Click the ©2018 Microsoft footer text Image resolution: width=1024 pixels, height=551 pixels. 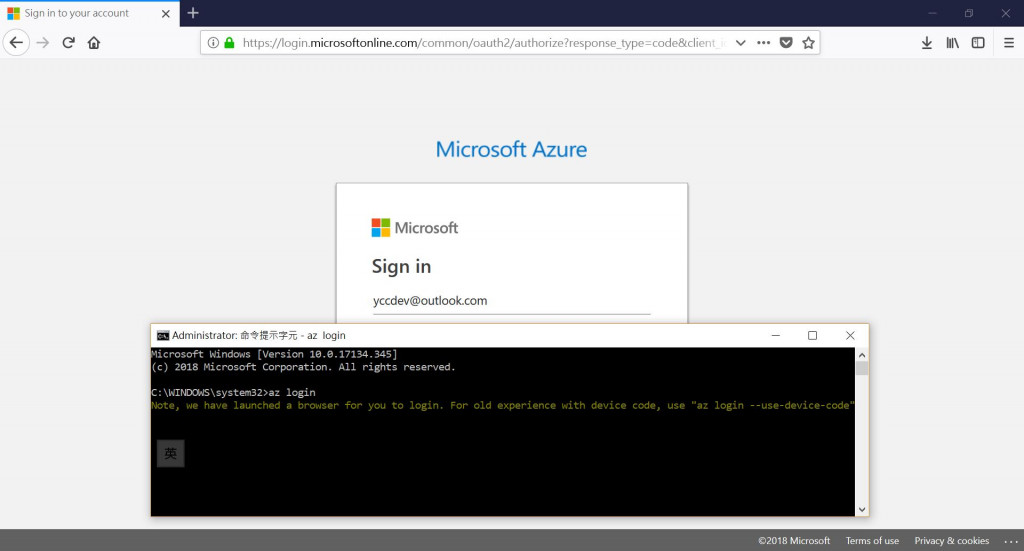[x=794, y=541]
